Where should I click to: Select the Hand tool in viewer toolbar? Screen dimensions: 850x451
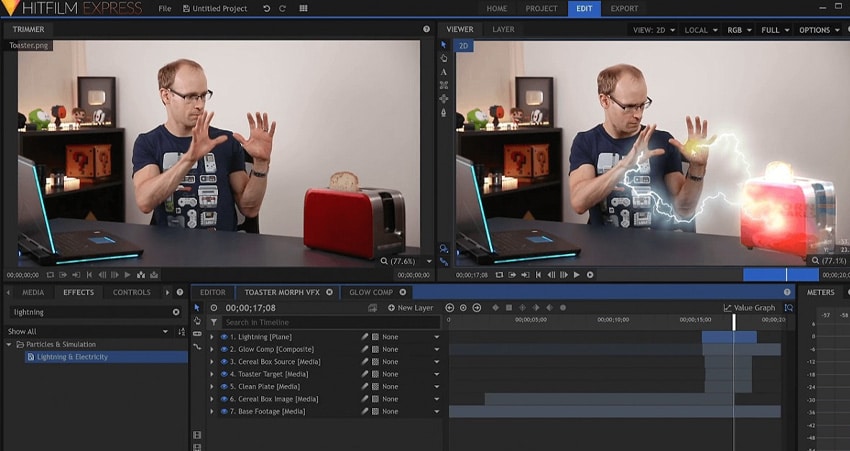(443, 58)
